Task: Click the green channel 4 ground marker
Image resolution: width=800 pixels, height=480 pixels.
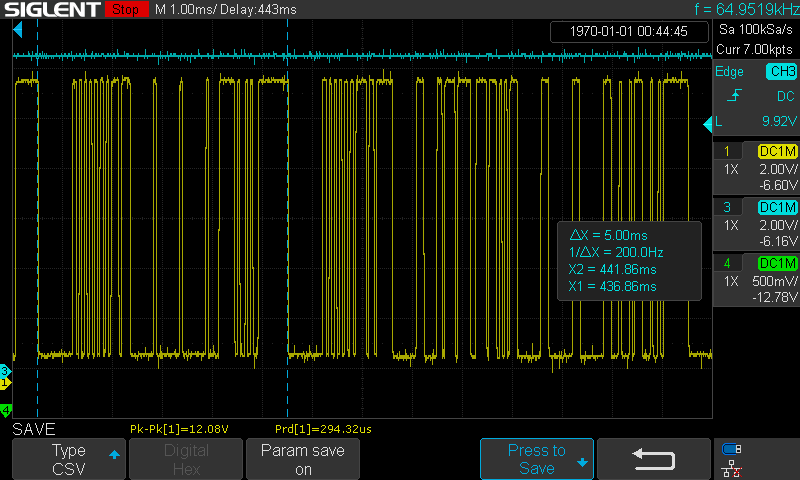Action: pos(5,411)
